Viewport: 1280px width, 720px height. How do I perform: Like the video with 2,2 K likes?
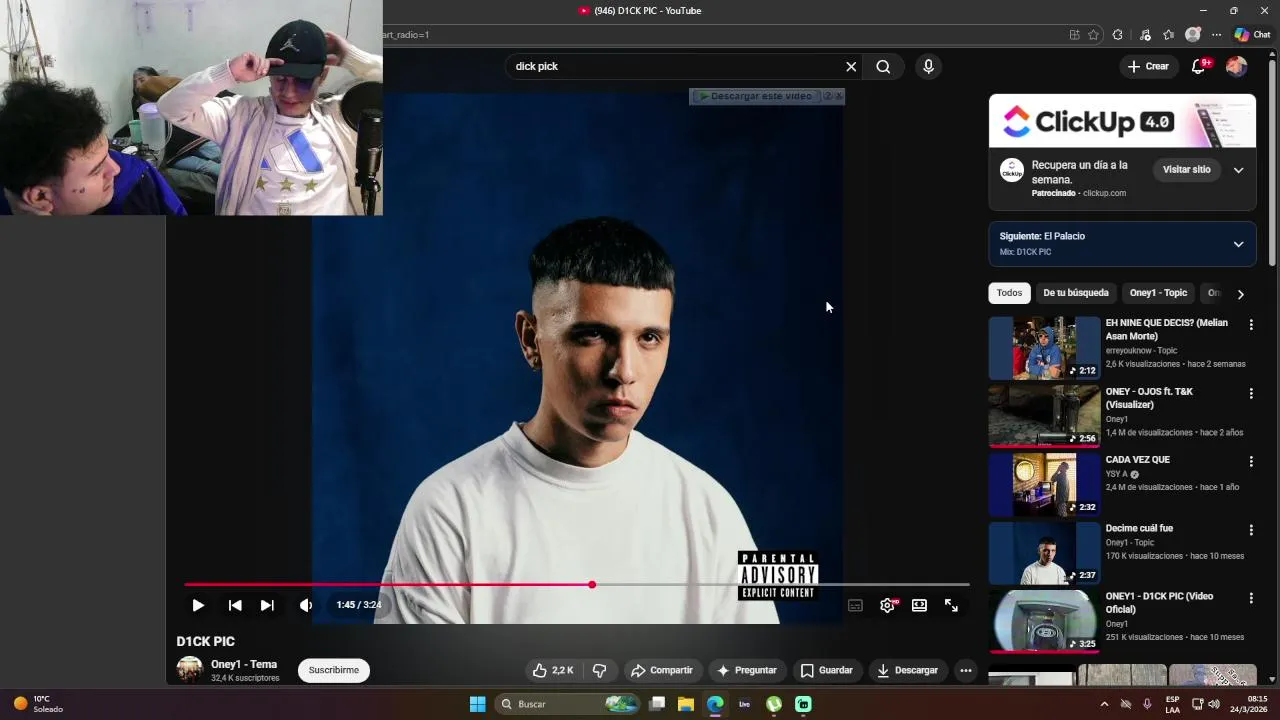coord(553,670)
